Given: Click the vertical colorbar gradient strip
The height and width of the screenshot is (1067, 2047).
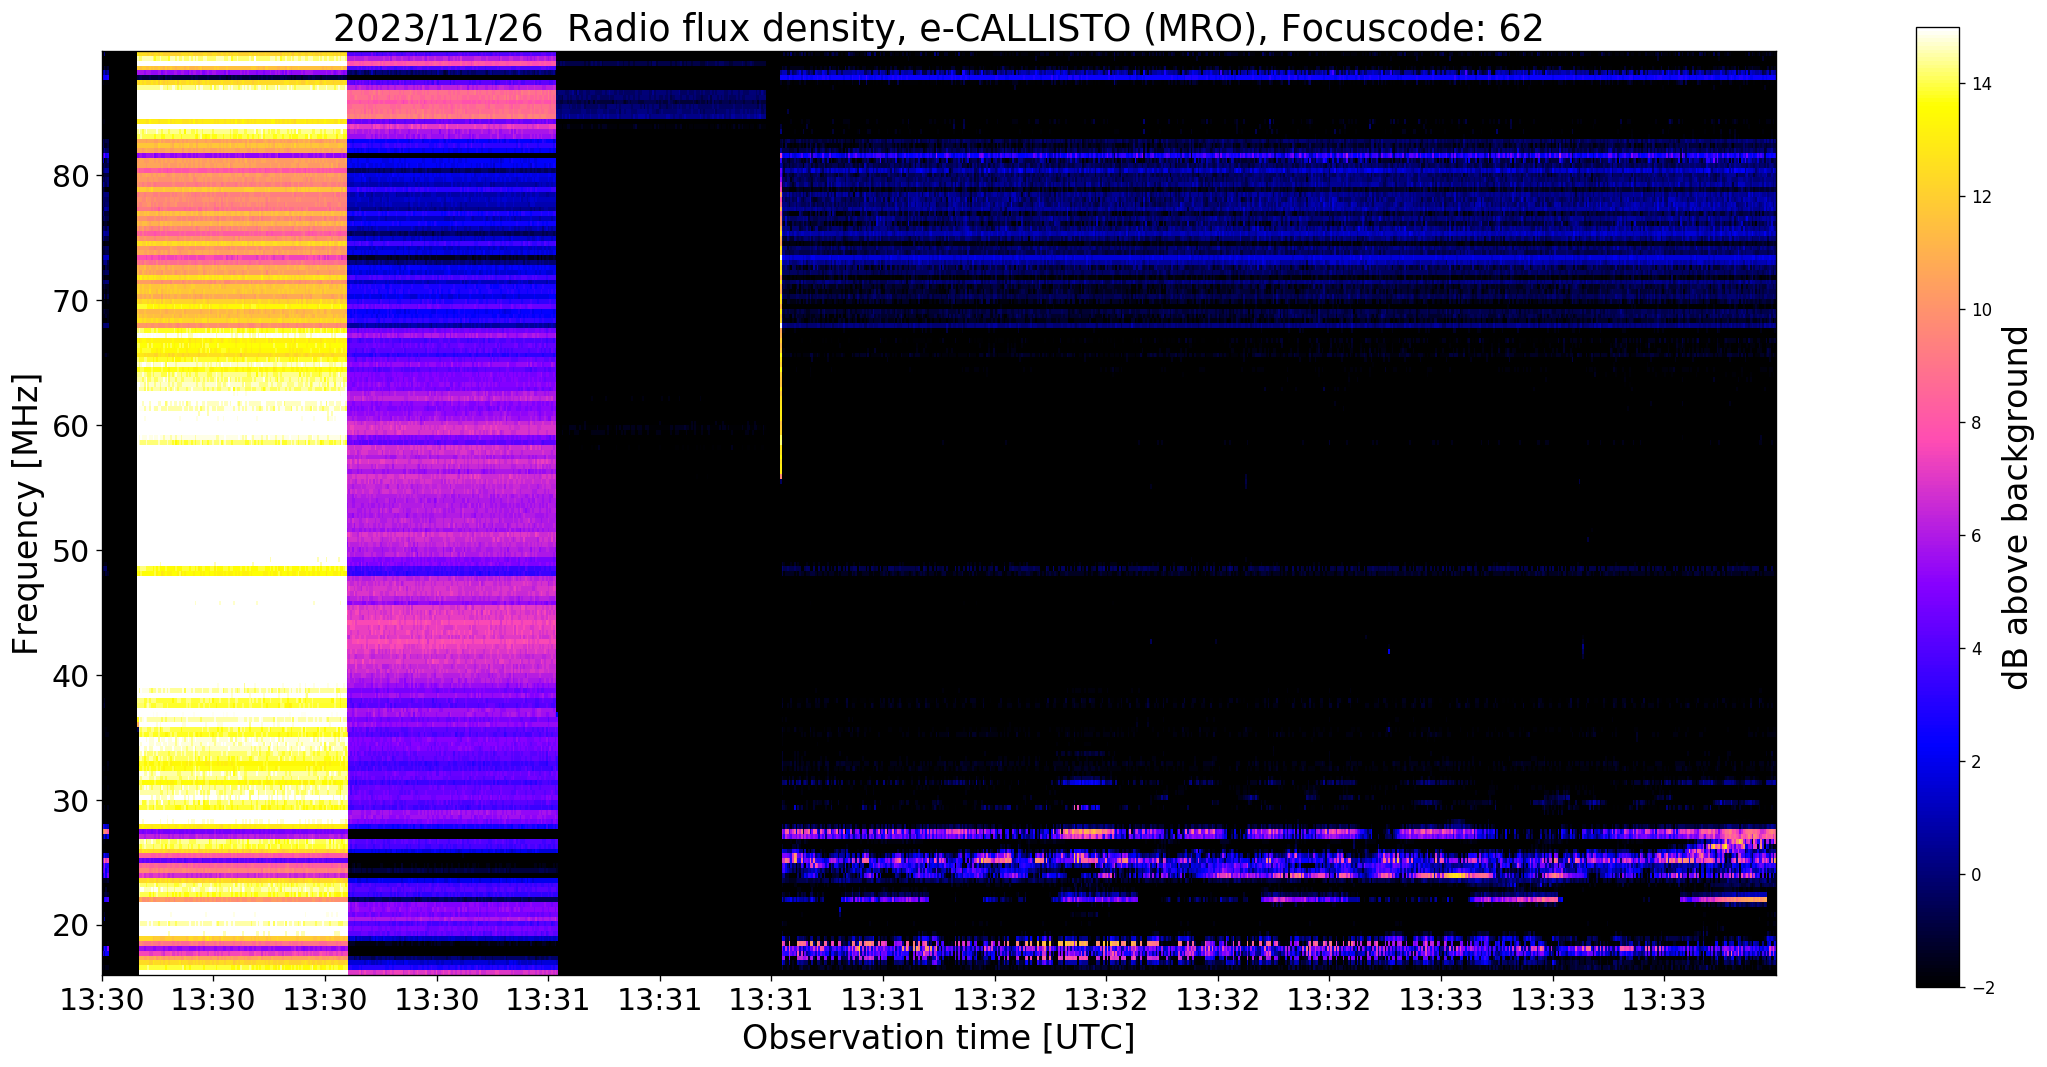Looking at the screenshot, I should click(1937, 508).
